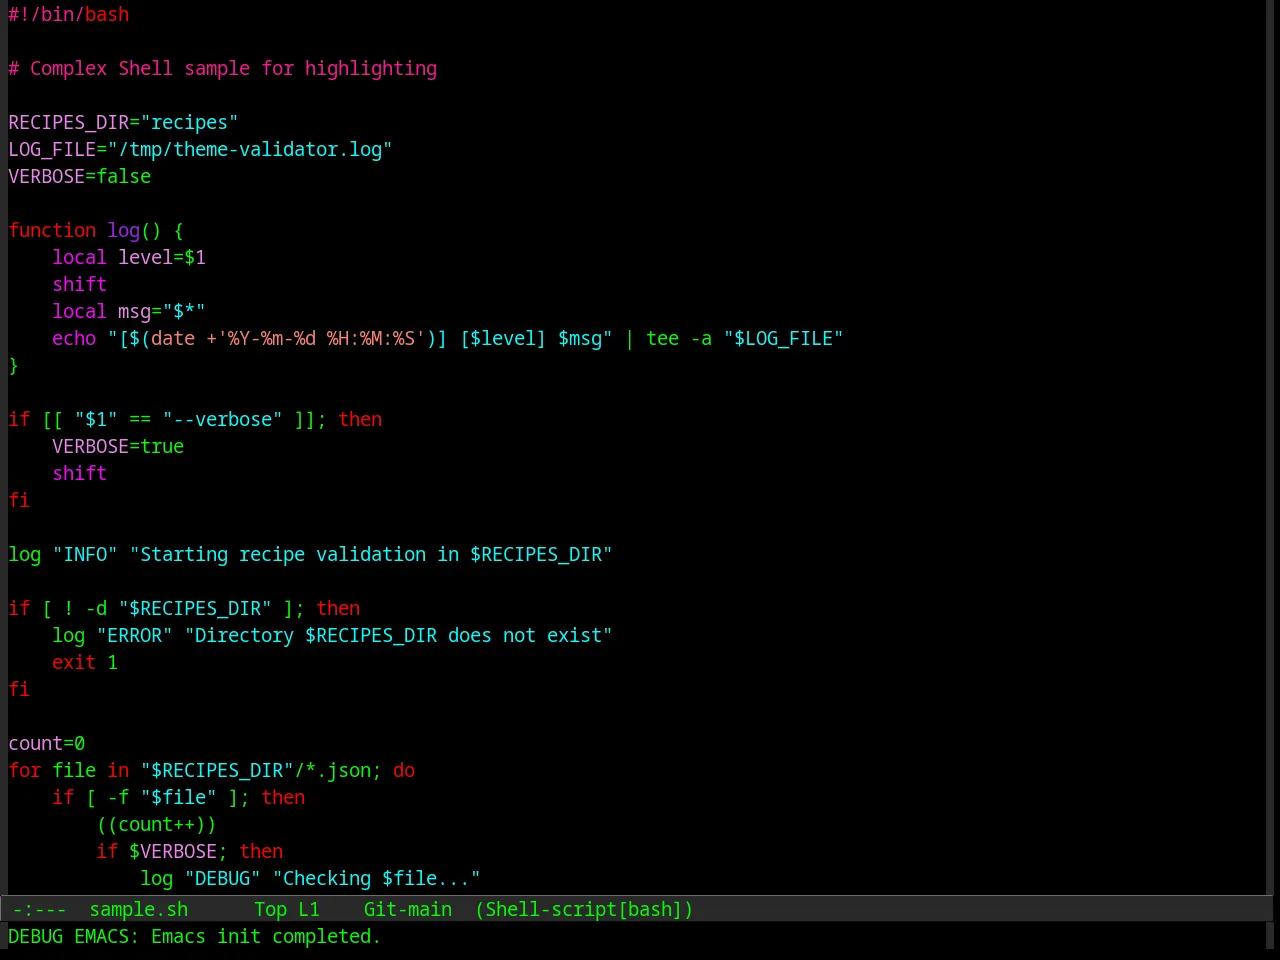
Task: Click 'if $VERBOSE; then' line
Action: click(189, 851)
